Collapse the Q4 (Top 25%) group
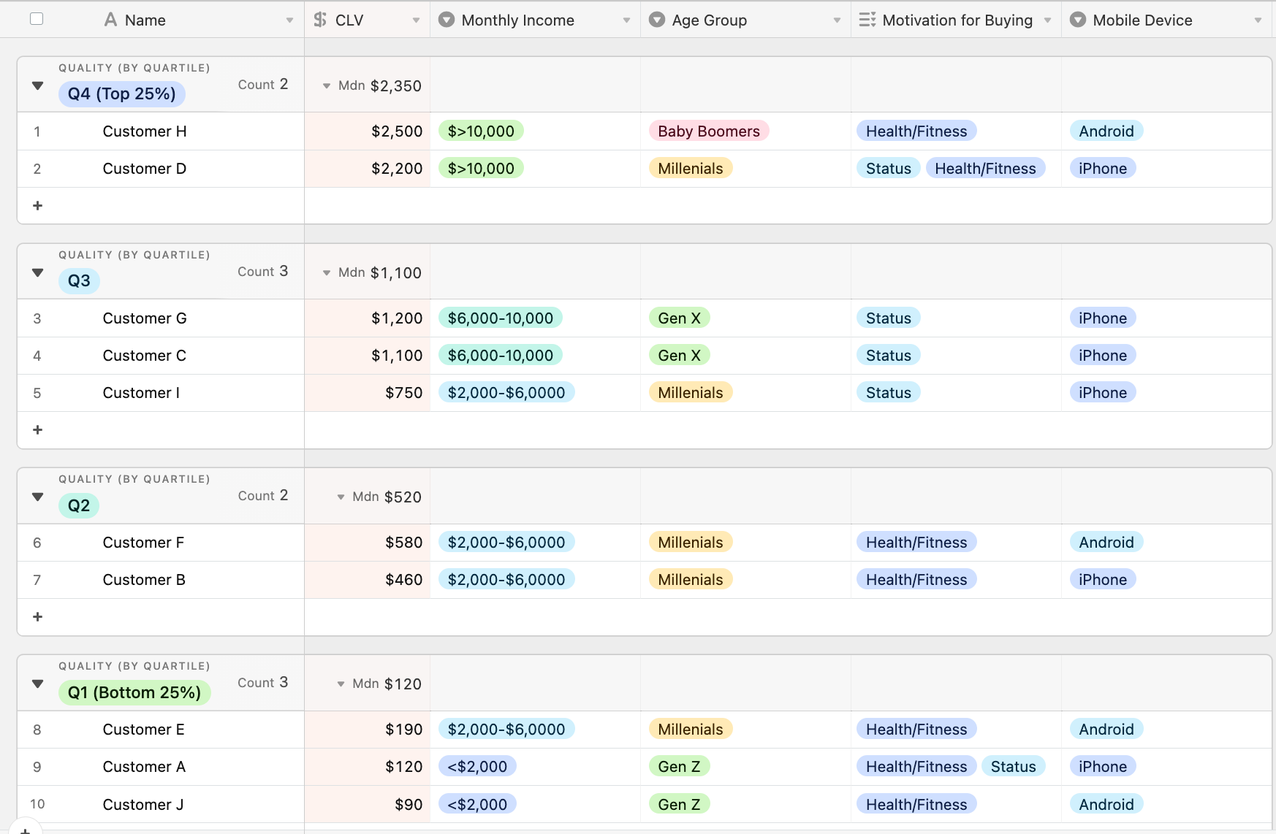Viewport: 1276px width, 834px height. pos(38,86)
